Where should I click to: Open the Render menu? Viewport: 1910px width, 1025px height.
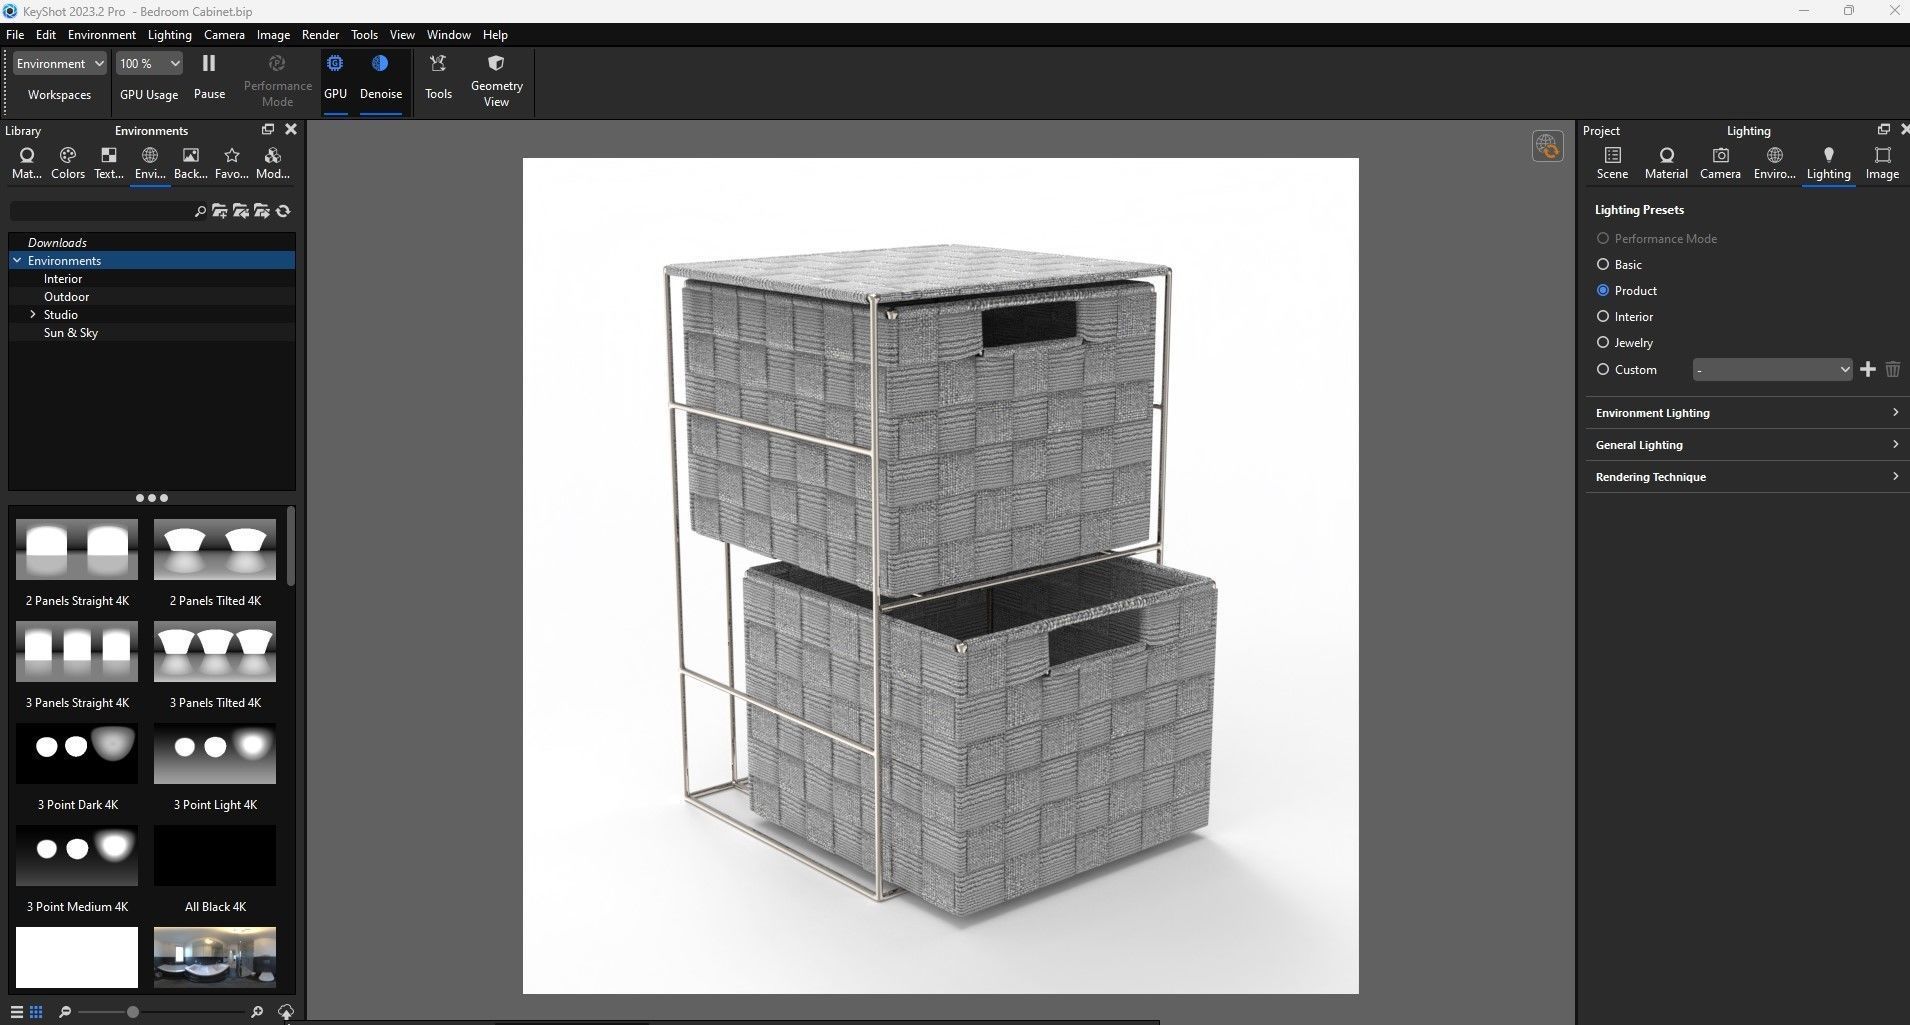click(320, 34)
